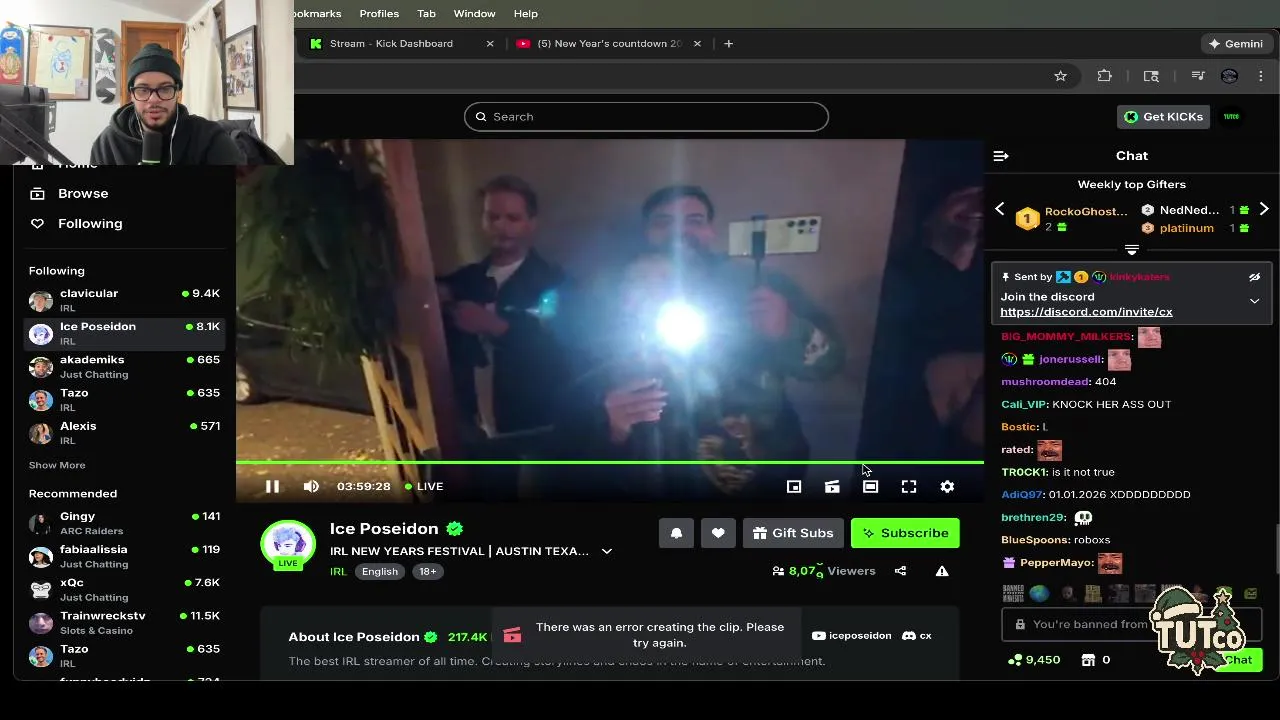This screenshot has height=720, width=1280.
Task: Open the Help menu
Action: pyautogui.click(x=526, y=14)
